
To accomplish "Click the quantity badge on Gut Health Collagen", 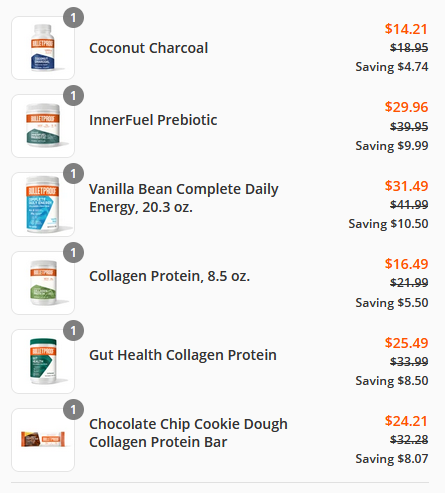I will click(x=73, y=331).
